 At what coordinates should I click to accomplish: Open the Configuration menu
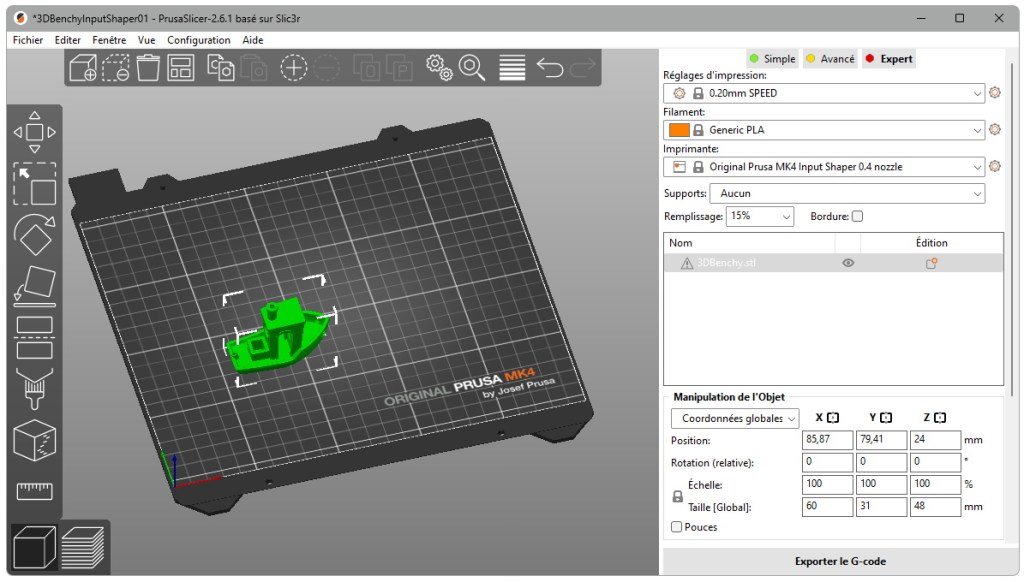pyautogui.click(x=199, y=40)
